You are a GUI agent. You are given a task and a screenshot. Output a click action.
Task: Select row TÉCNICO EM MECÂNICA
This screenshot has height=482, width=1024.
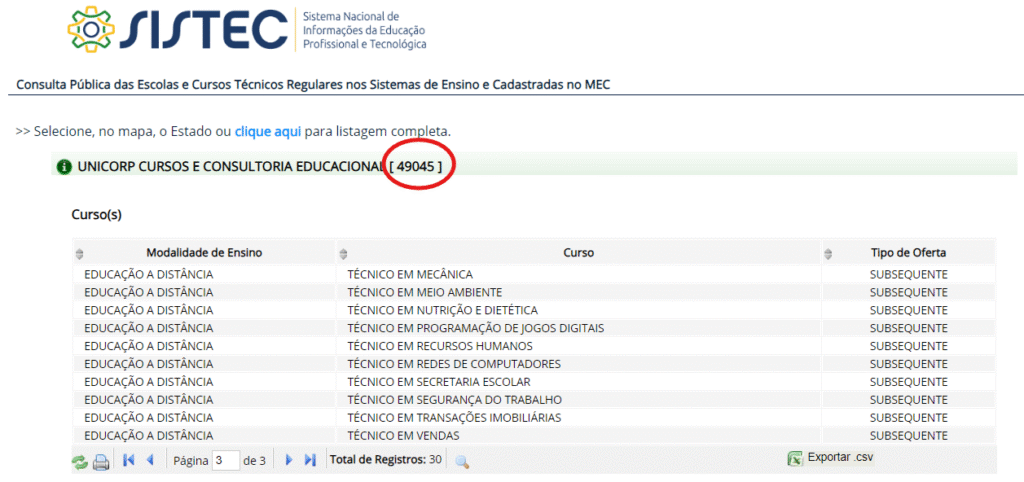coord(534,274)
